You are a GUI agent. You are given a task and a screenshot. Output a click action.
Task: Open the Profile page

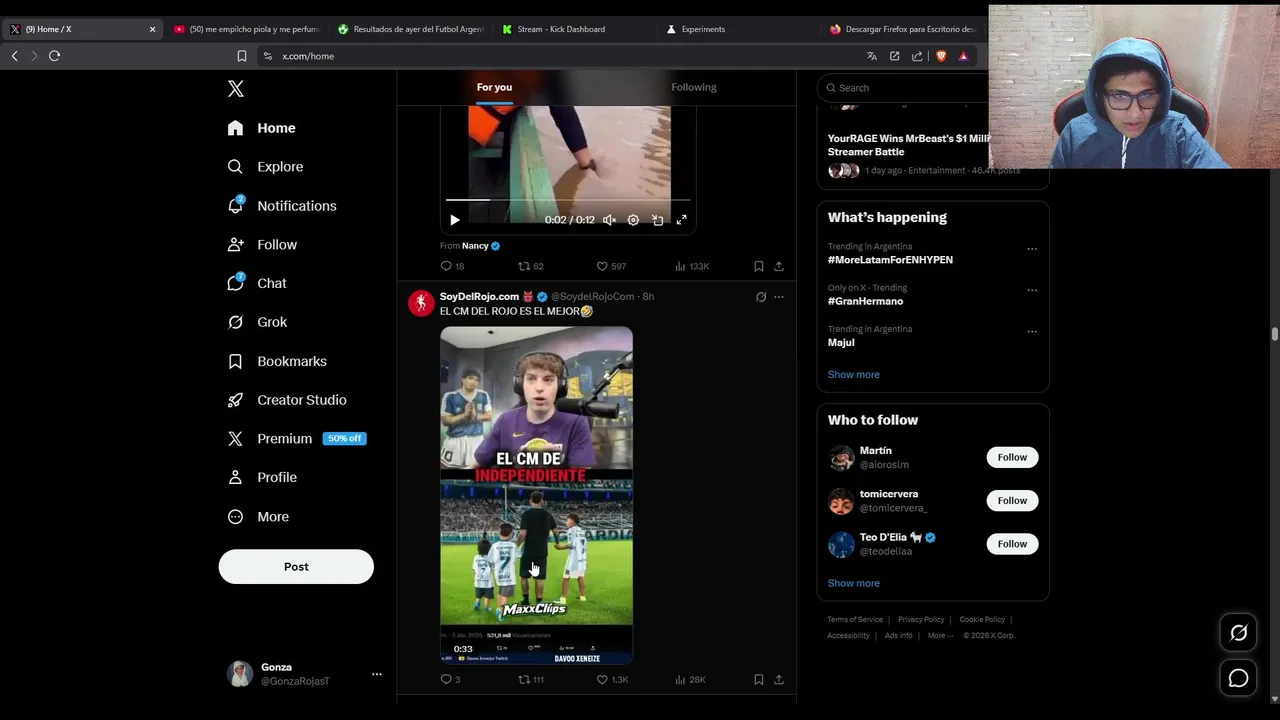tap(262, 478)
